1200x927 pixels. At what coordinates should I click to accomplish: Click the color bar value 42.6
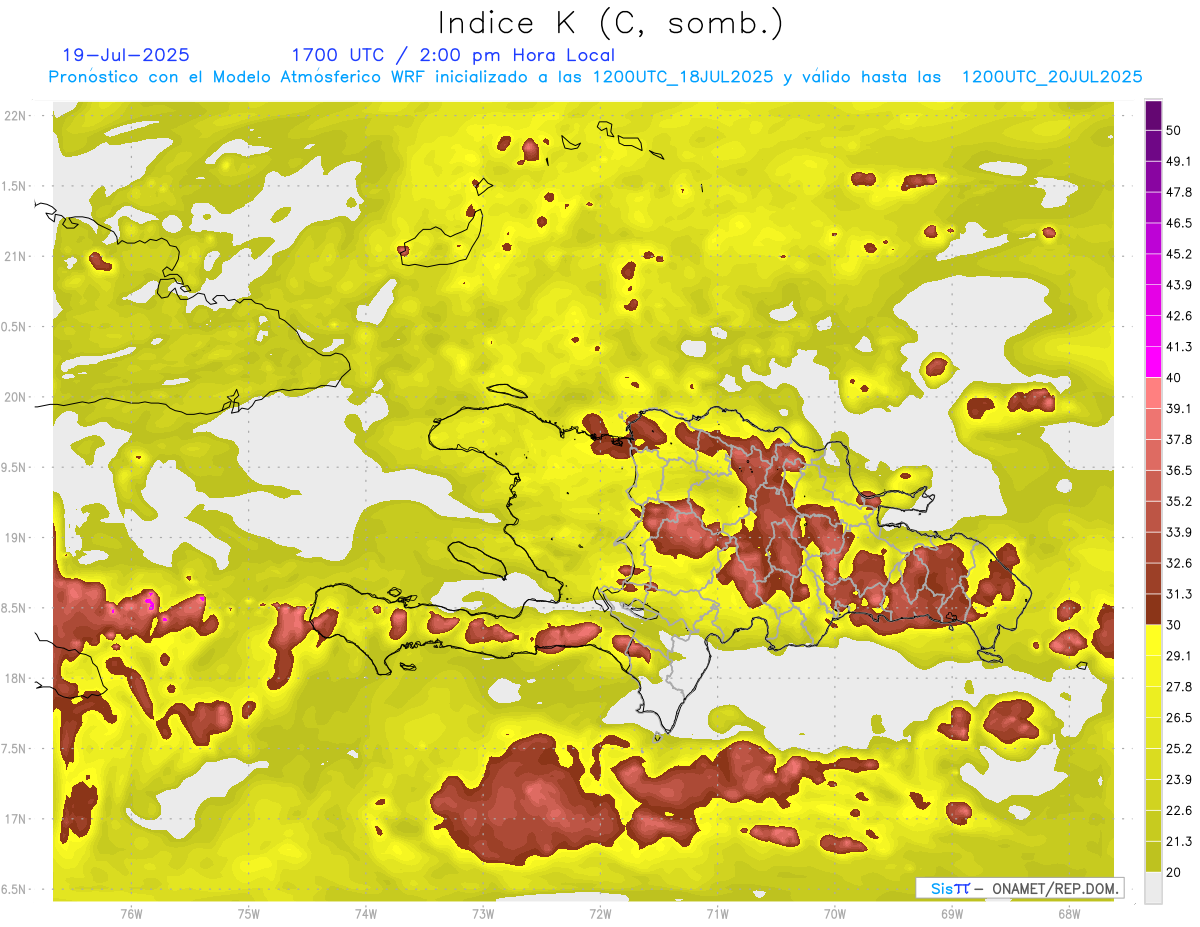point(1179,316)
